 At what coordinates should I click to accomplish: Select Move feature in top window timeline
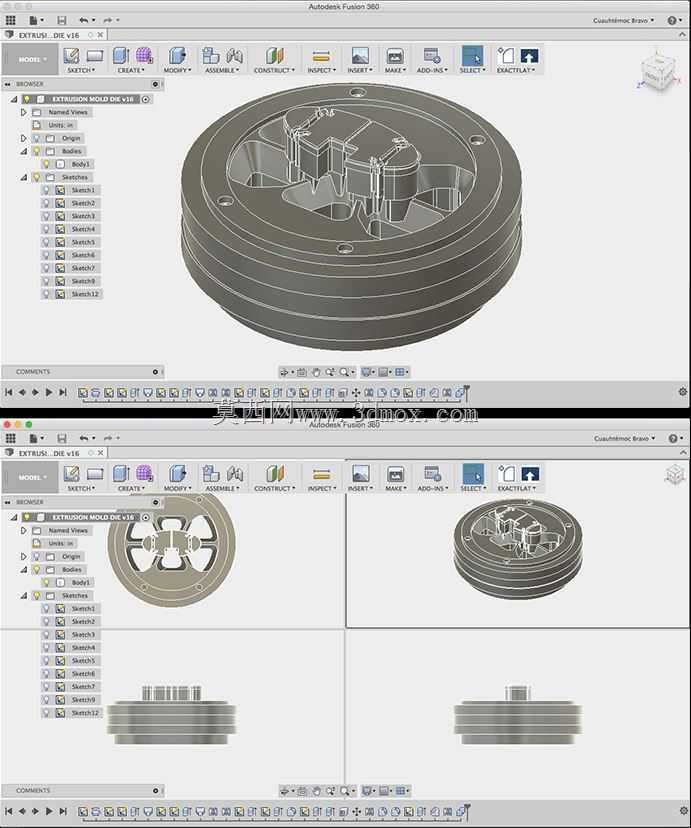356,393
